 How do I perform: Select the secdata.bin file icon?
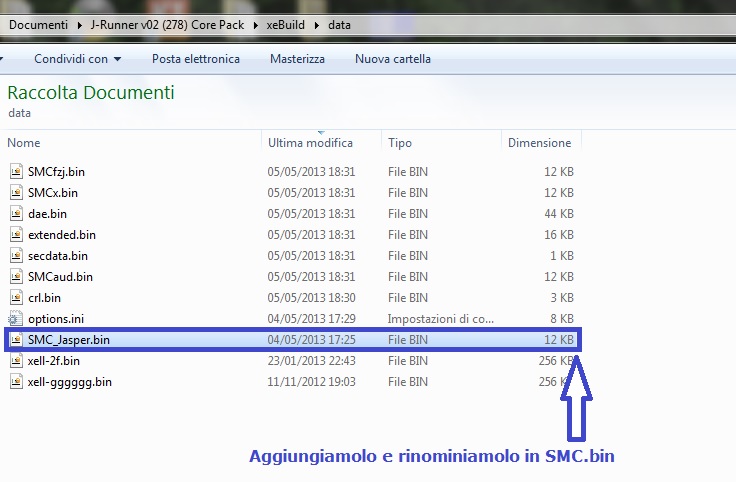point(16,255)
